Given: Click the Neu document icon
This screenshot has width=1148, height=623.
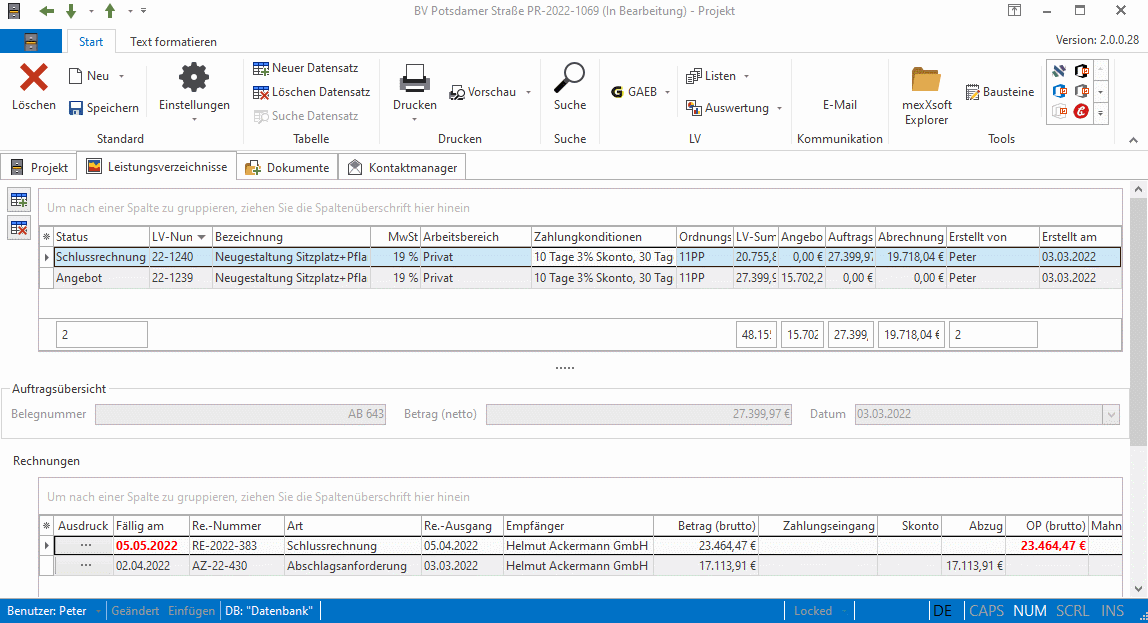Looking at the screenshot, I should pos(75,76).
